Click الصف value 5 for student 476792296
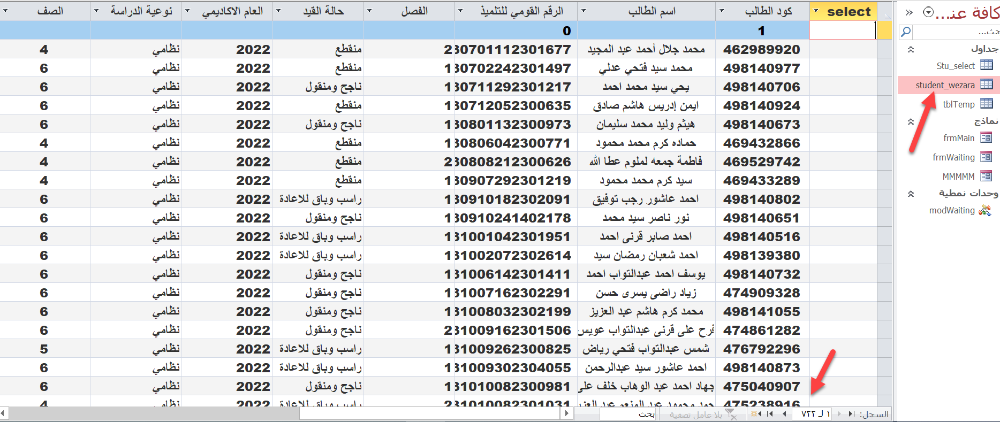The width and height of the screenshot is (1000, 422). [x=45, y=349]
